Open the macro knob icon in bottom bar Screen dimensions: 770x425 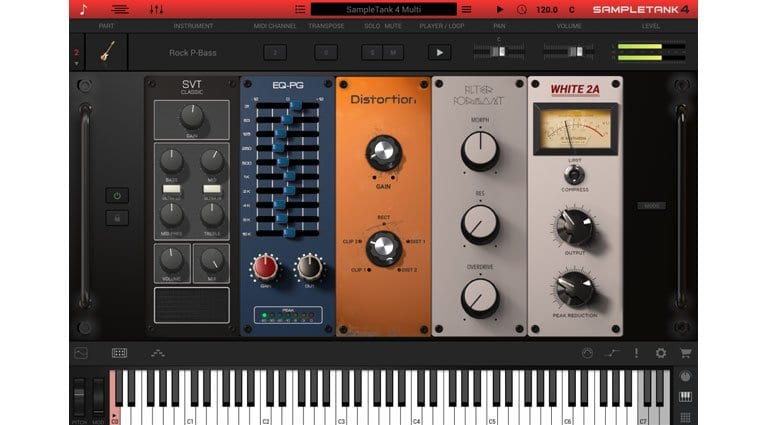[587, 353]
